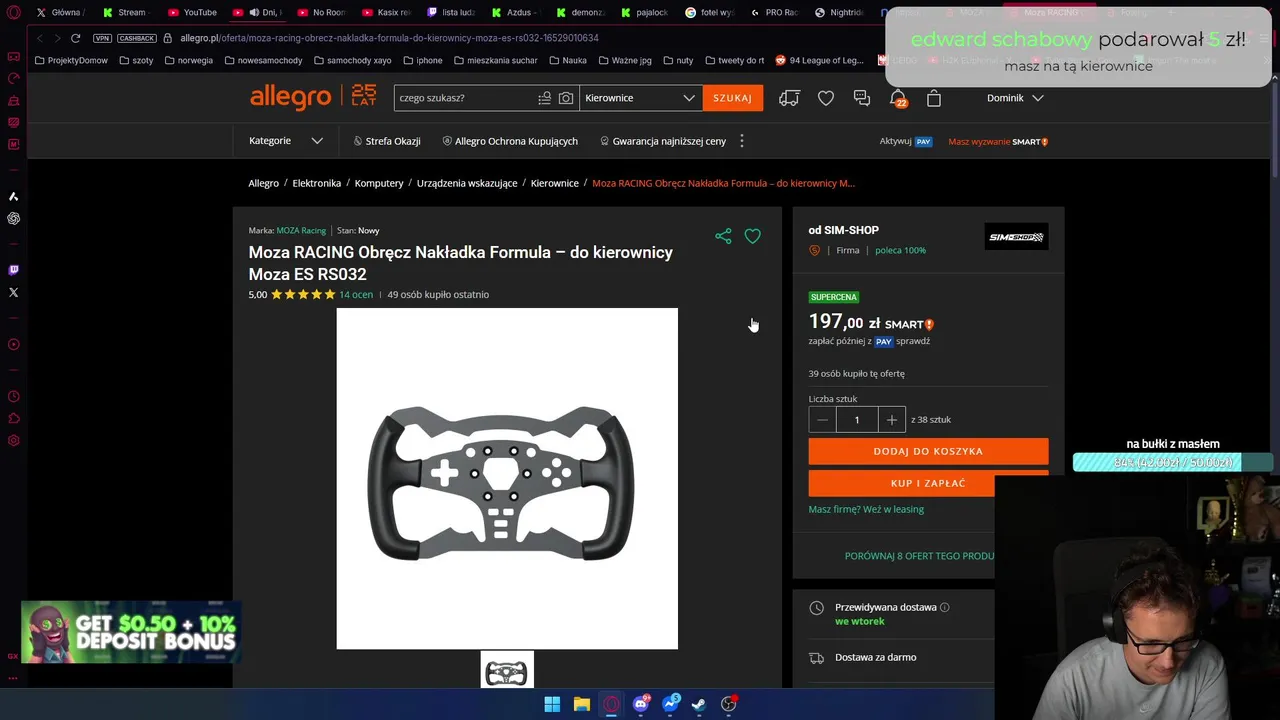Open ChatGPT in Opera sidebar
The width and height of the screenshot is (1280, 720).
13,218
